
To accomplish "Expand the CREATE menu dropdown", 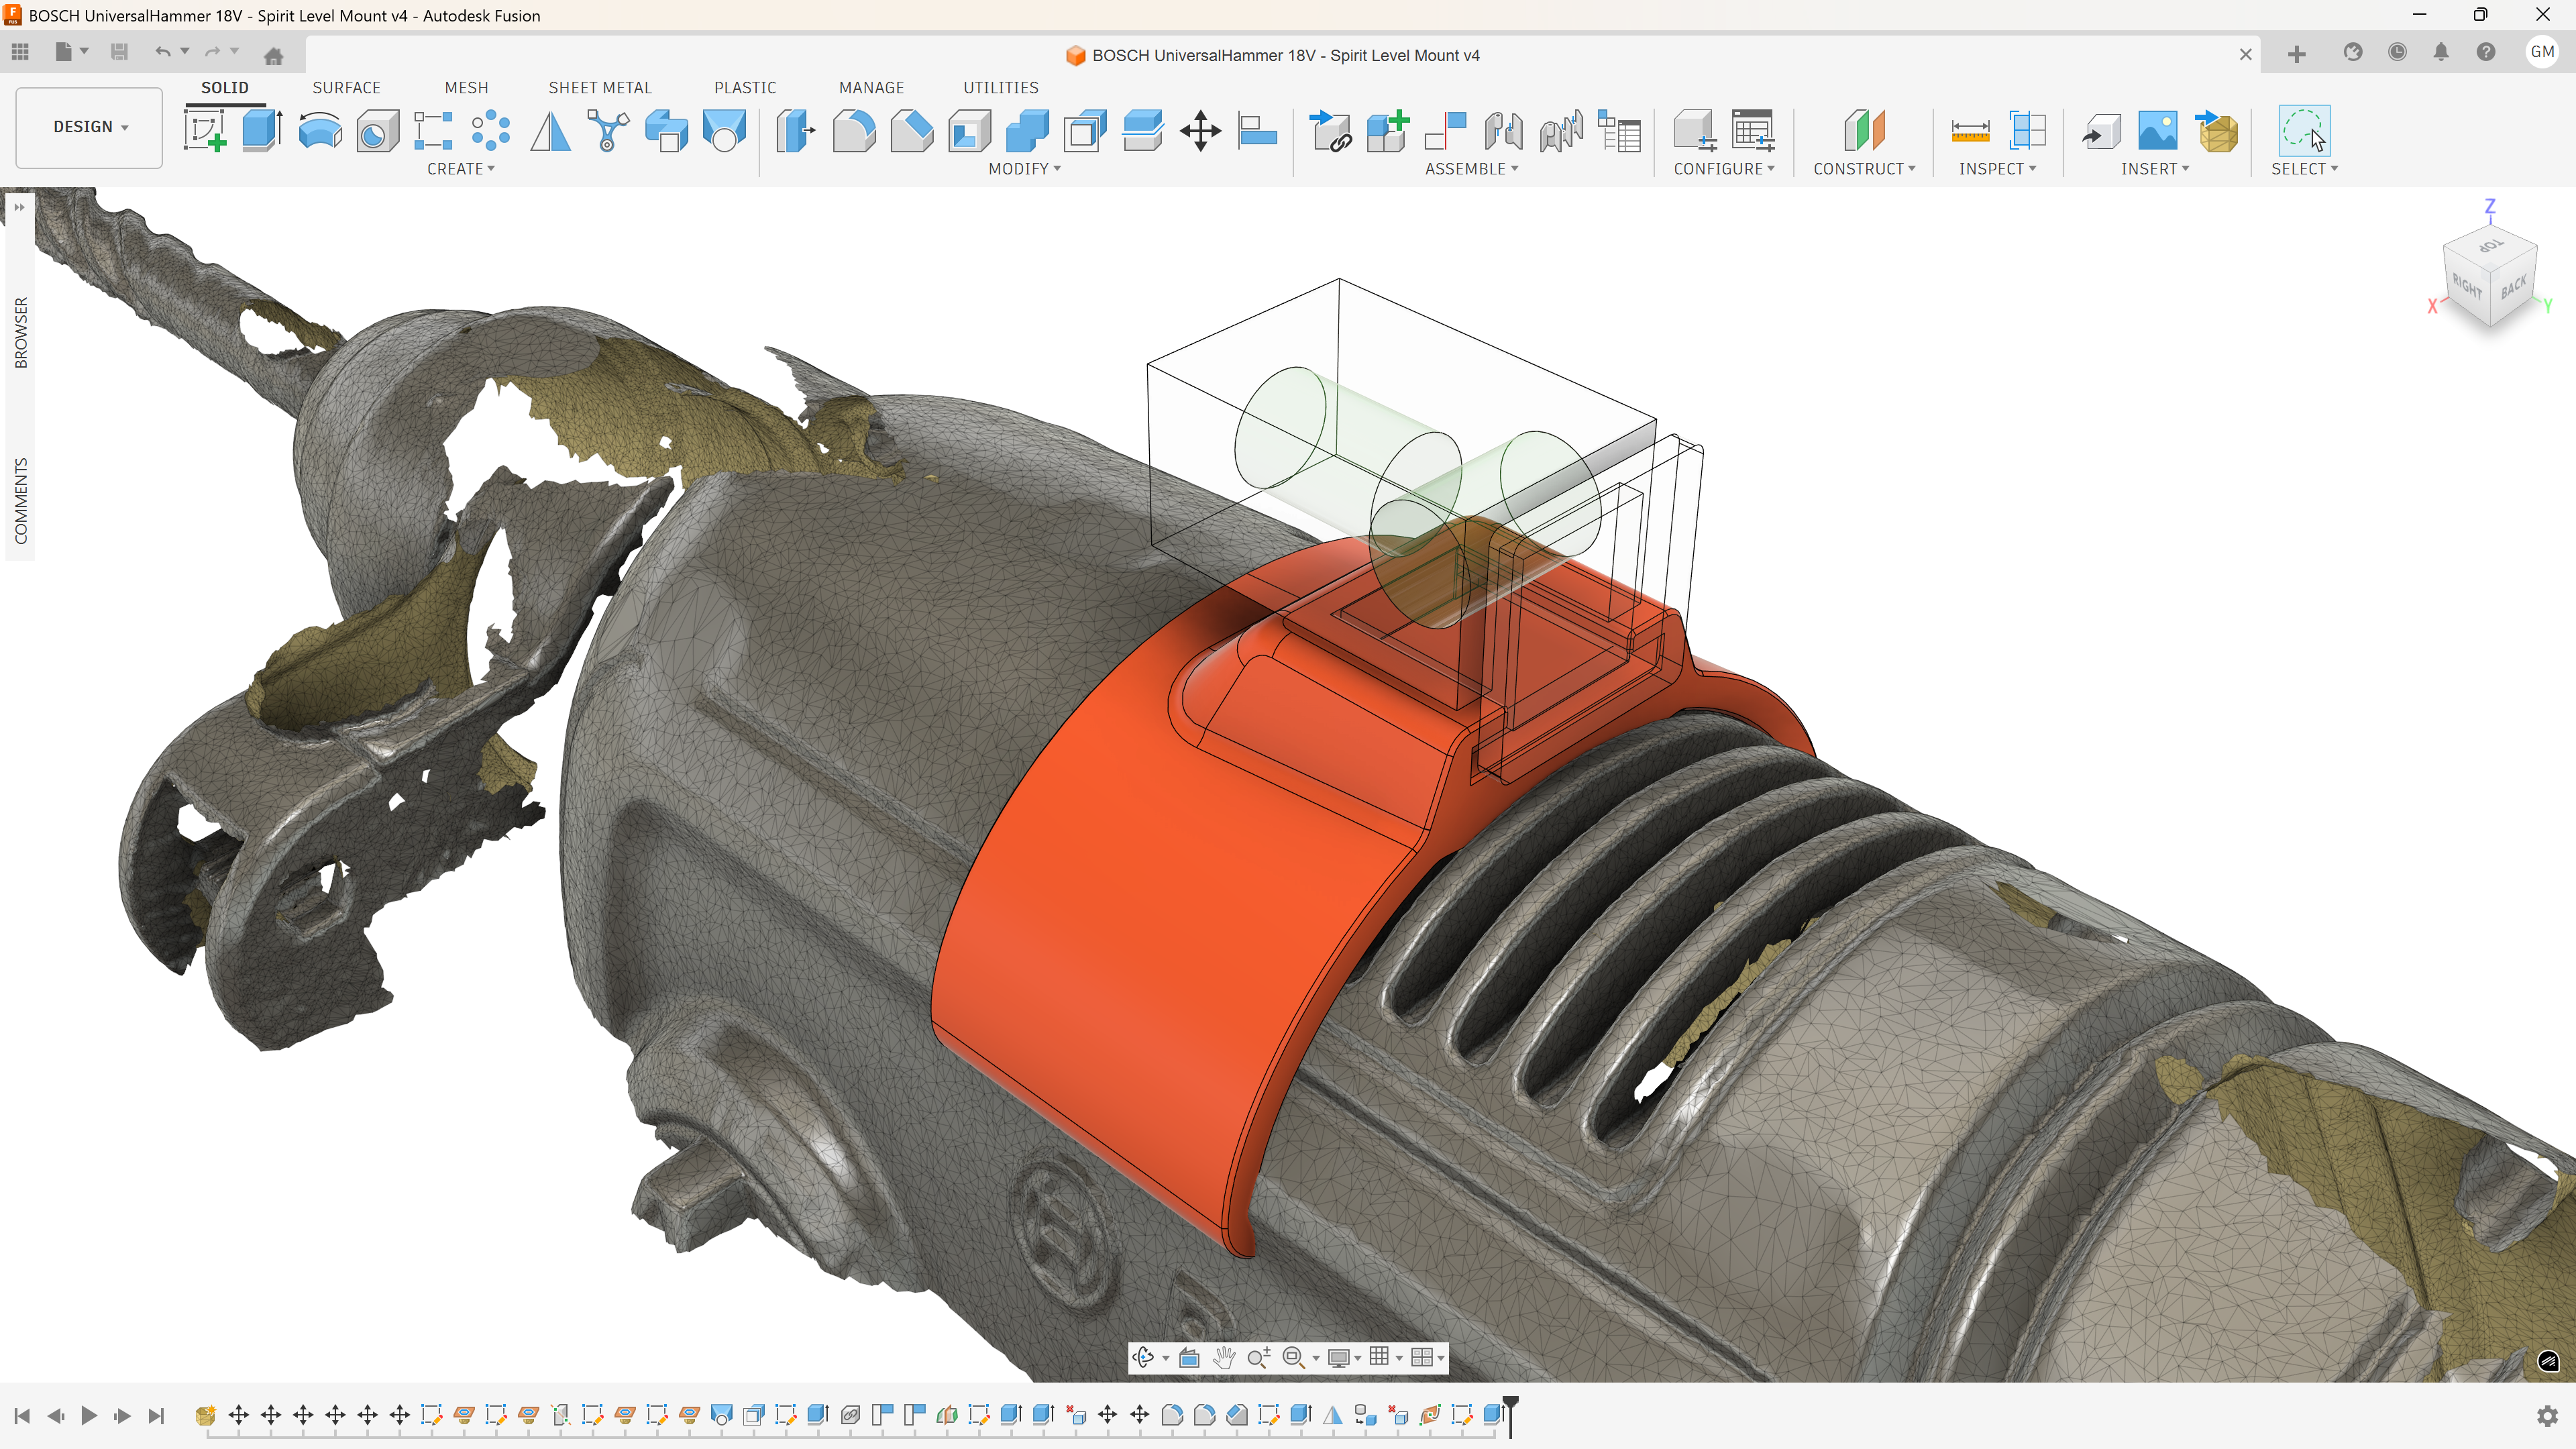I will [x=461, y=169].
